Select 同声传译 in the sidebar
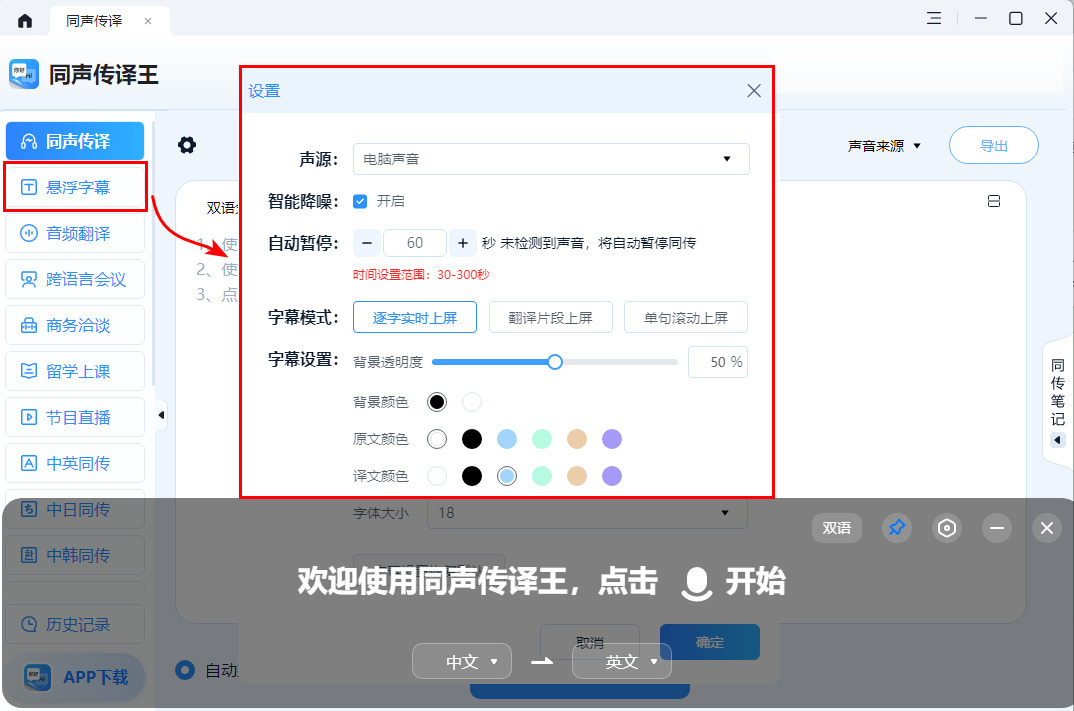The image size is (1074, 711). coord(75,141)
